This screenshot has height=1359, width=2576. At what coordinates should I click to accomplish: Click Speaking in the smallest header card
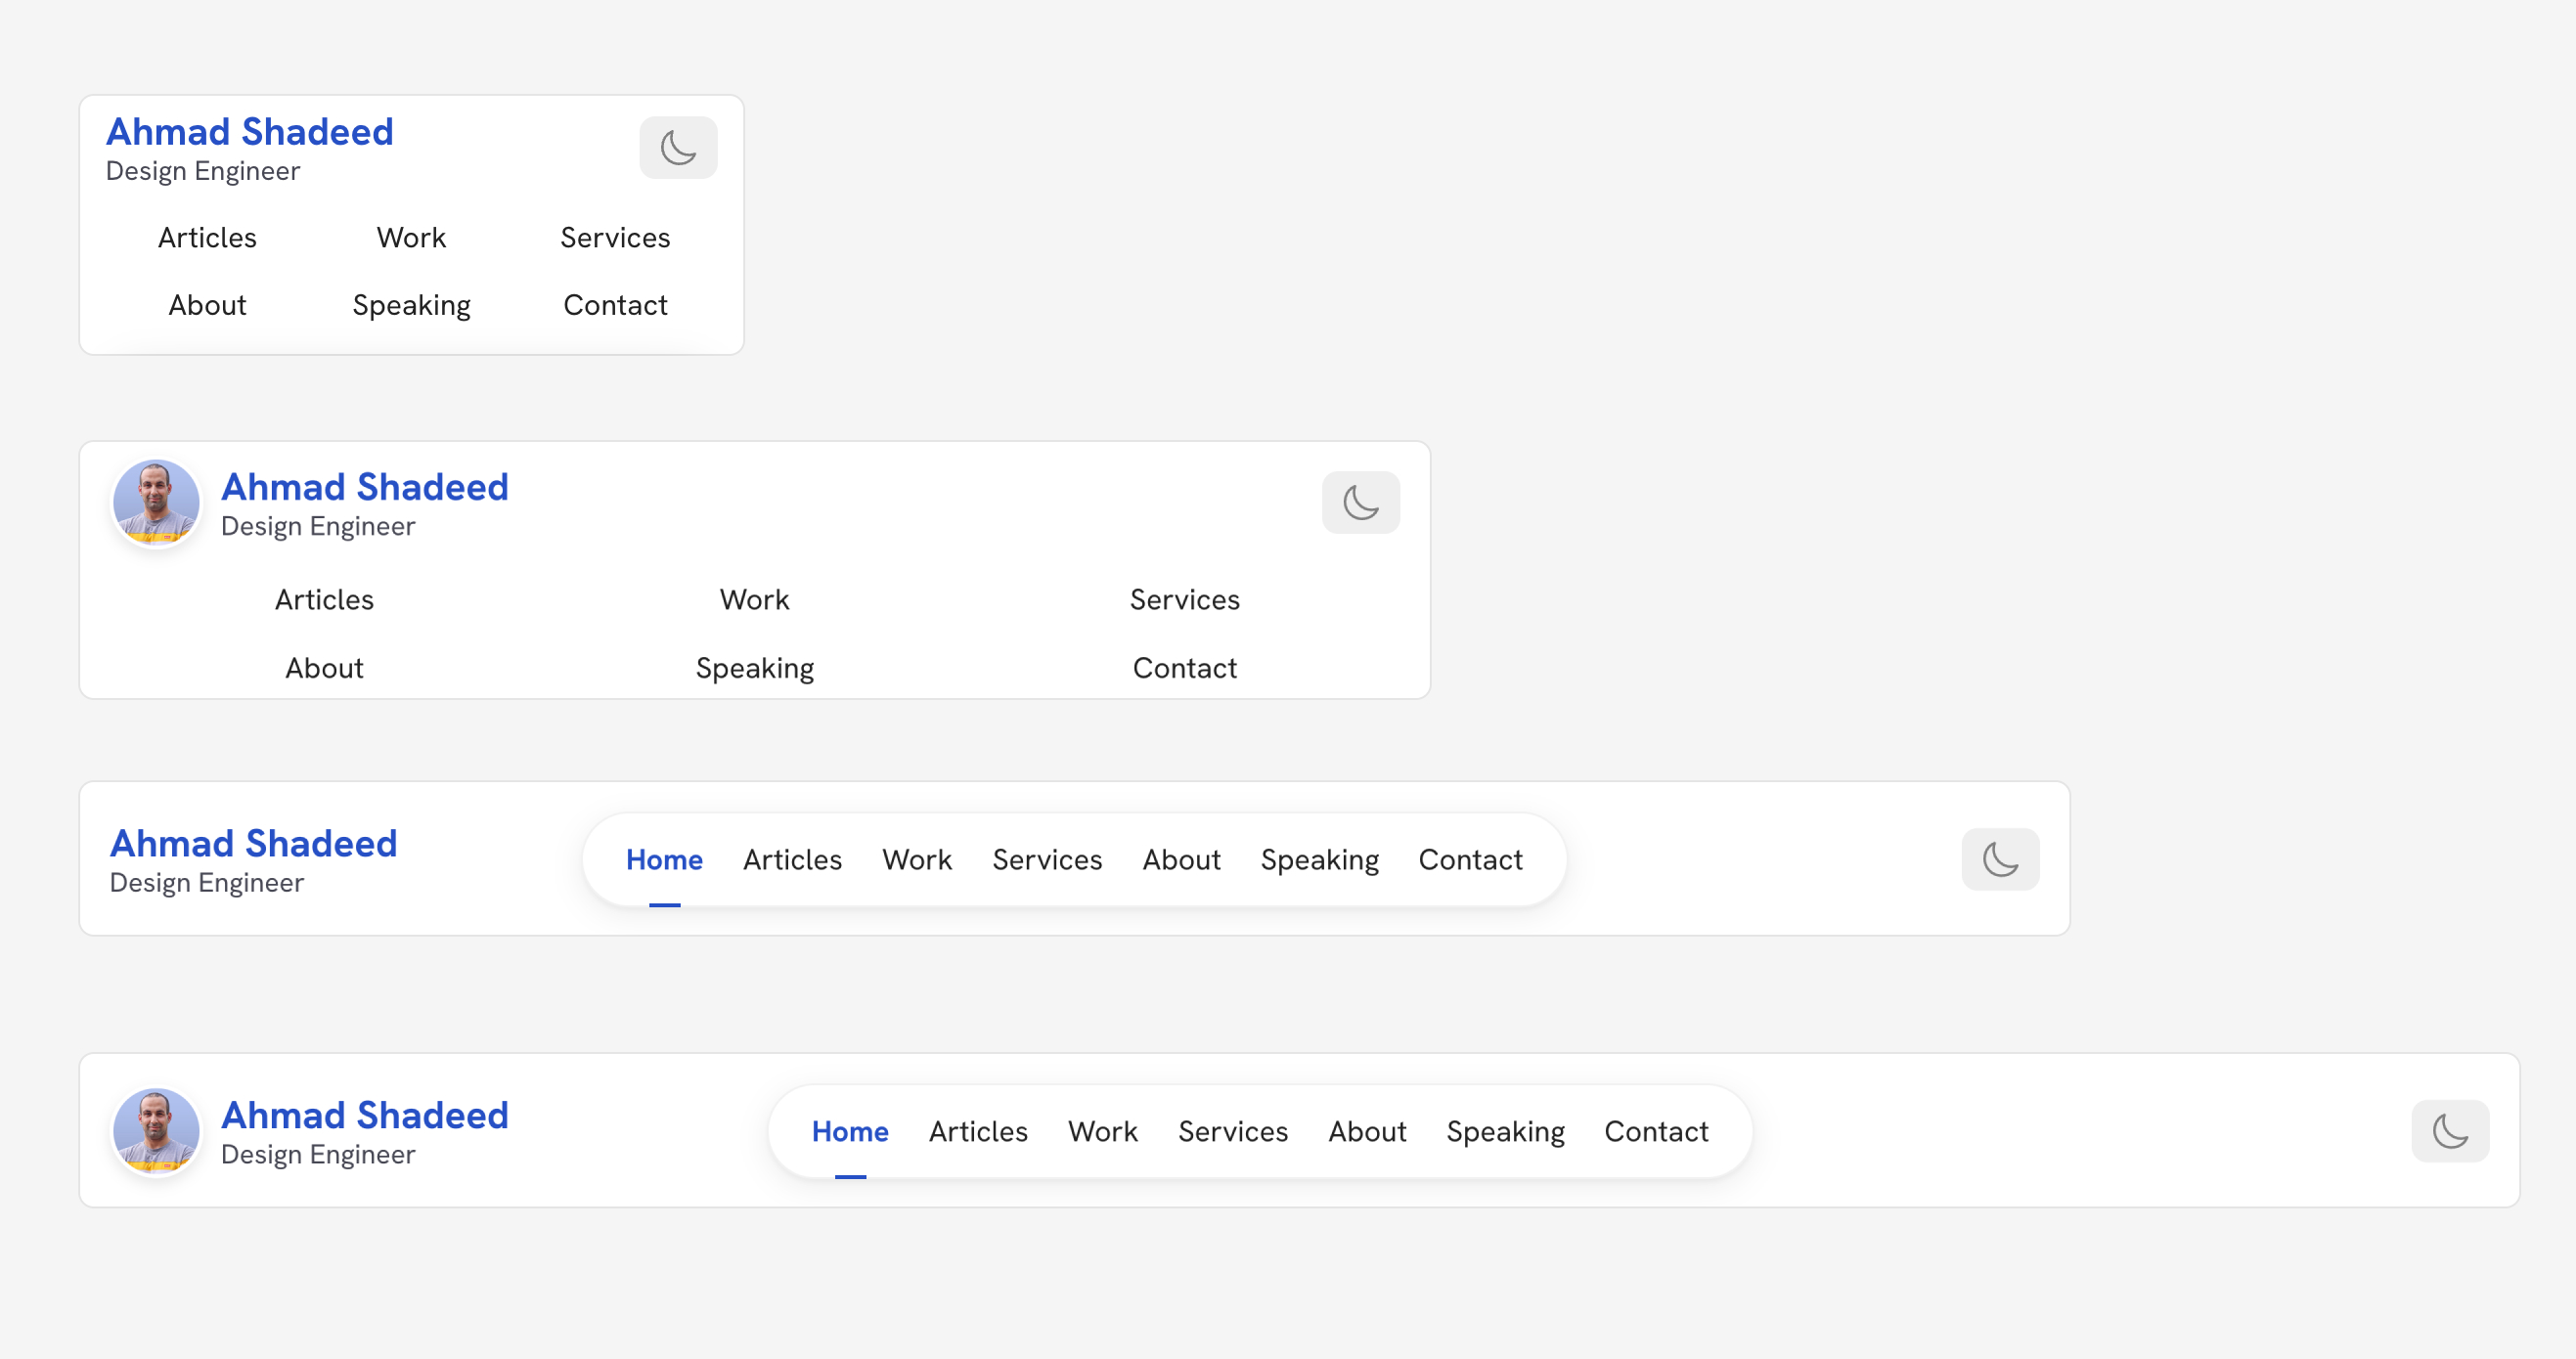tap(411, 305)
